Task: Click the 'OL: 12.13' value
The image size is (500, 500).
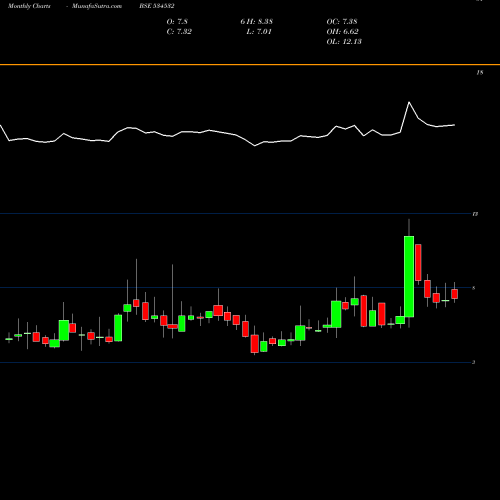Action: [x=344, y=41]
